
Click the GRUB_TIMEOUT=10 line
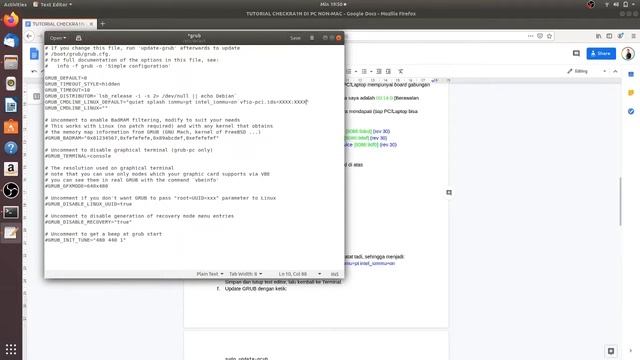67,90
